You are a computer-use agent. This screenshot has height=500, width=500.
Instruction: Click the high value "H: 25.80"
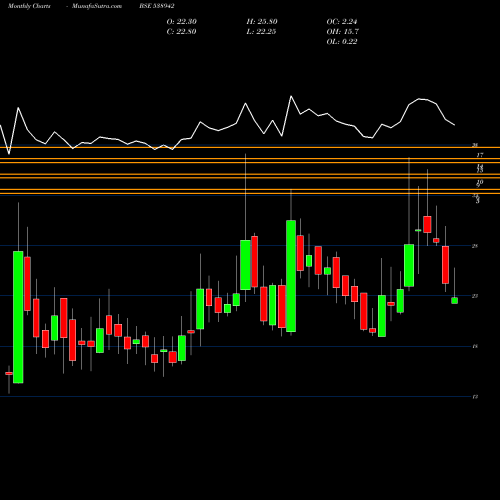coord(262,22)
